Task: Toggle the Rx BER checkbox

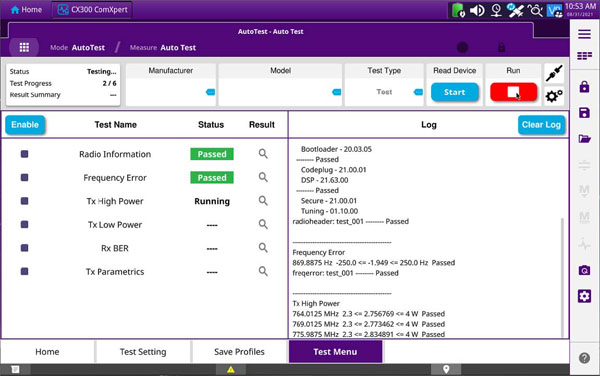Action: pyautogui.click(x=24, y=248)
